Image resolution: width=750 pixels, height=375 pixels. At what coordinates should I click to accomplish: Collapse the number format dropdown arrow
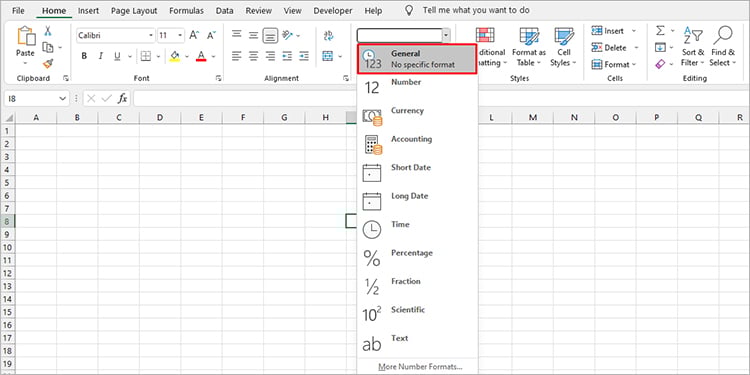coord(446,35)
